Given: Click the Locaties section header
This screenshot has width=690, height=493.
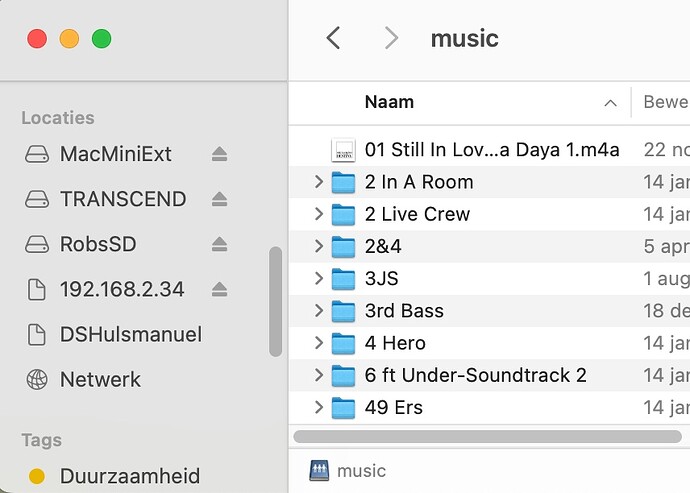Looking at the screenshot, I should 58,118.
